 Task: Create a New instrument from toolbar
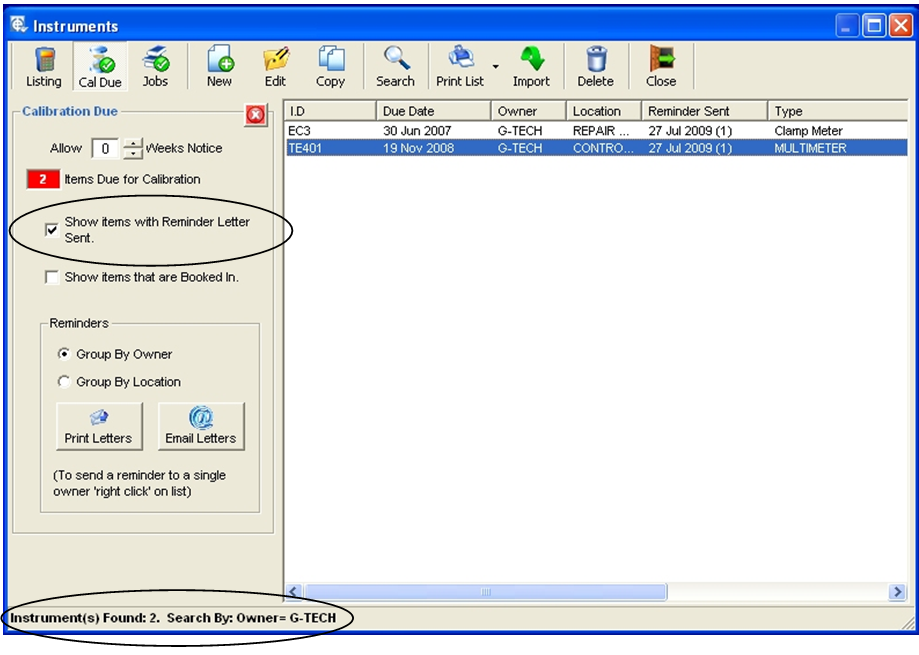click(219, 67)
